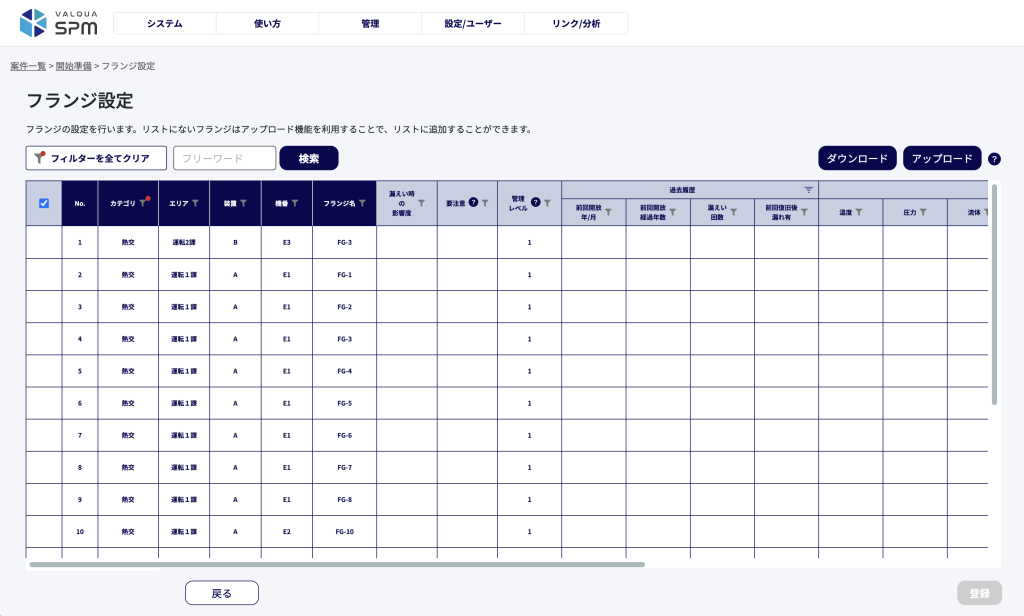Click the 熱交 category cell in row 2
The image size is (1024, 616).
pos(128,274)
